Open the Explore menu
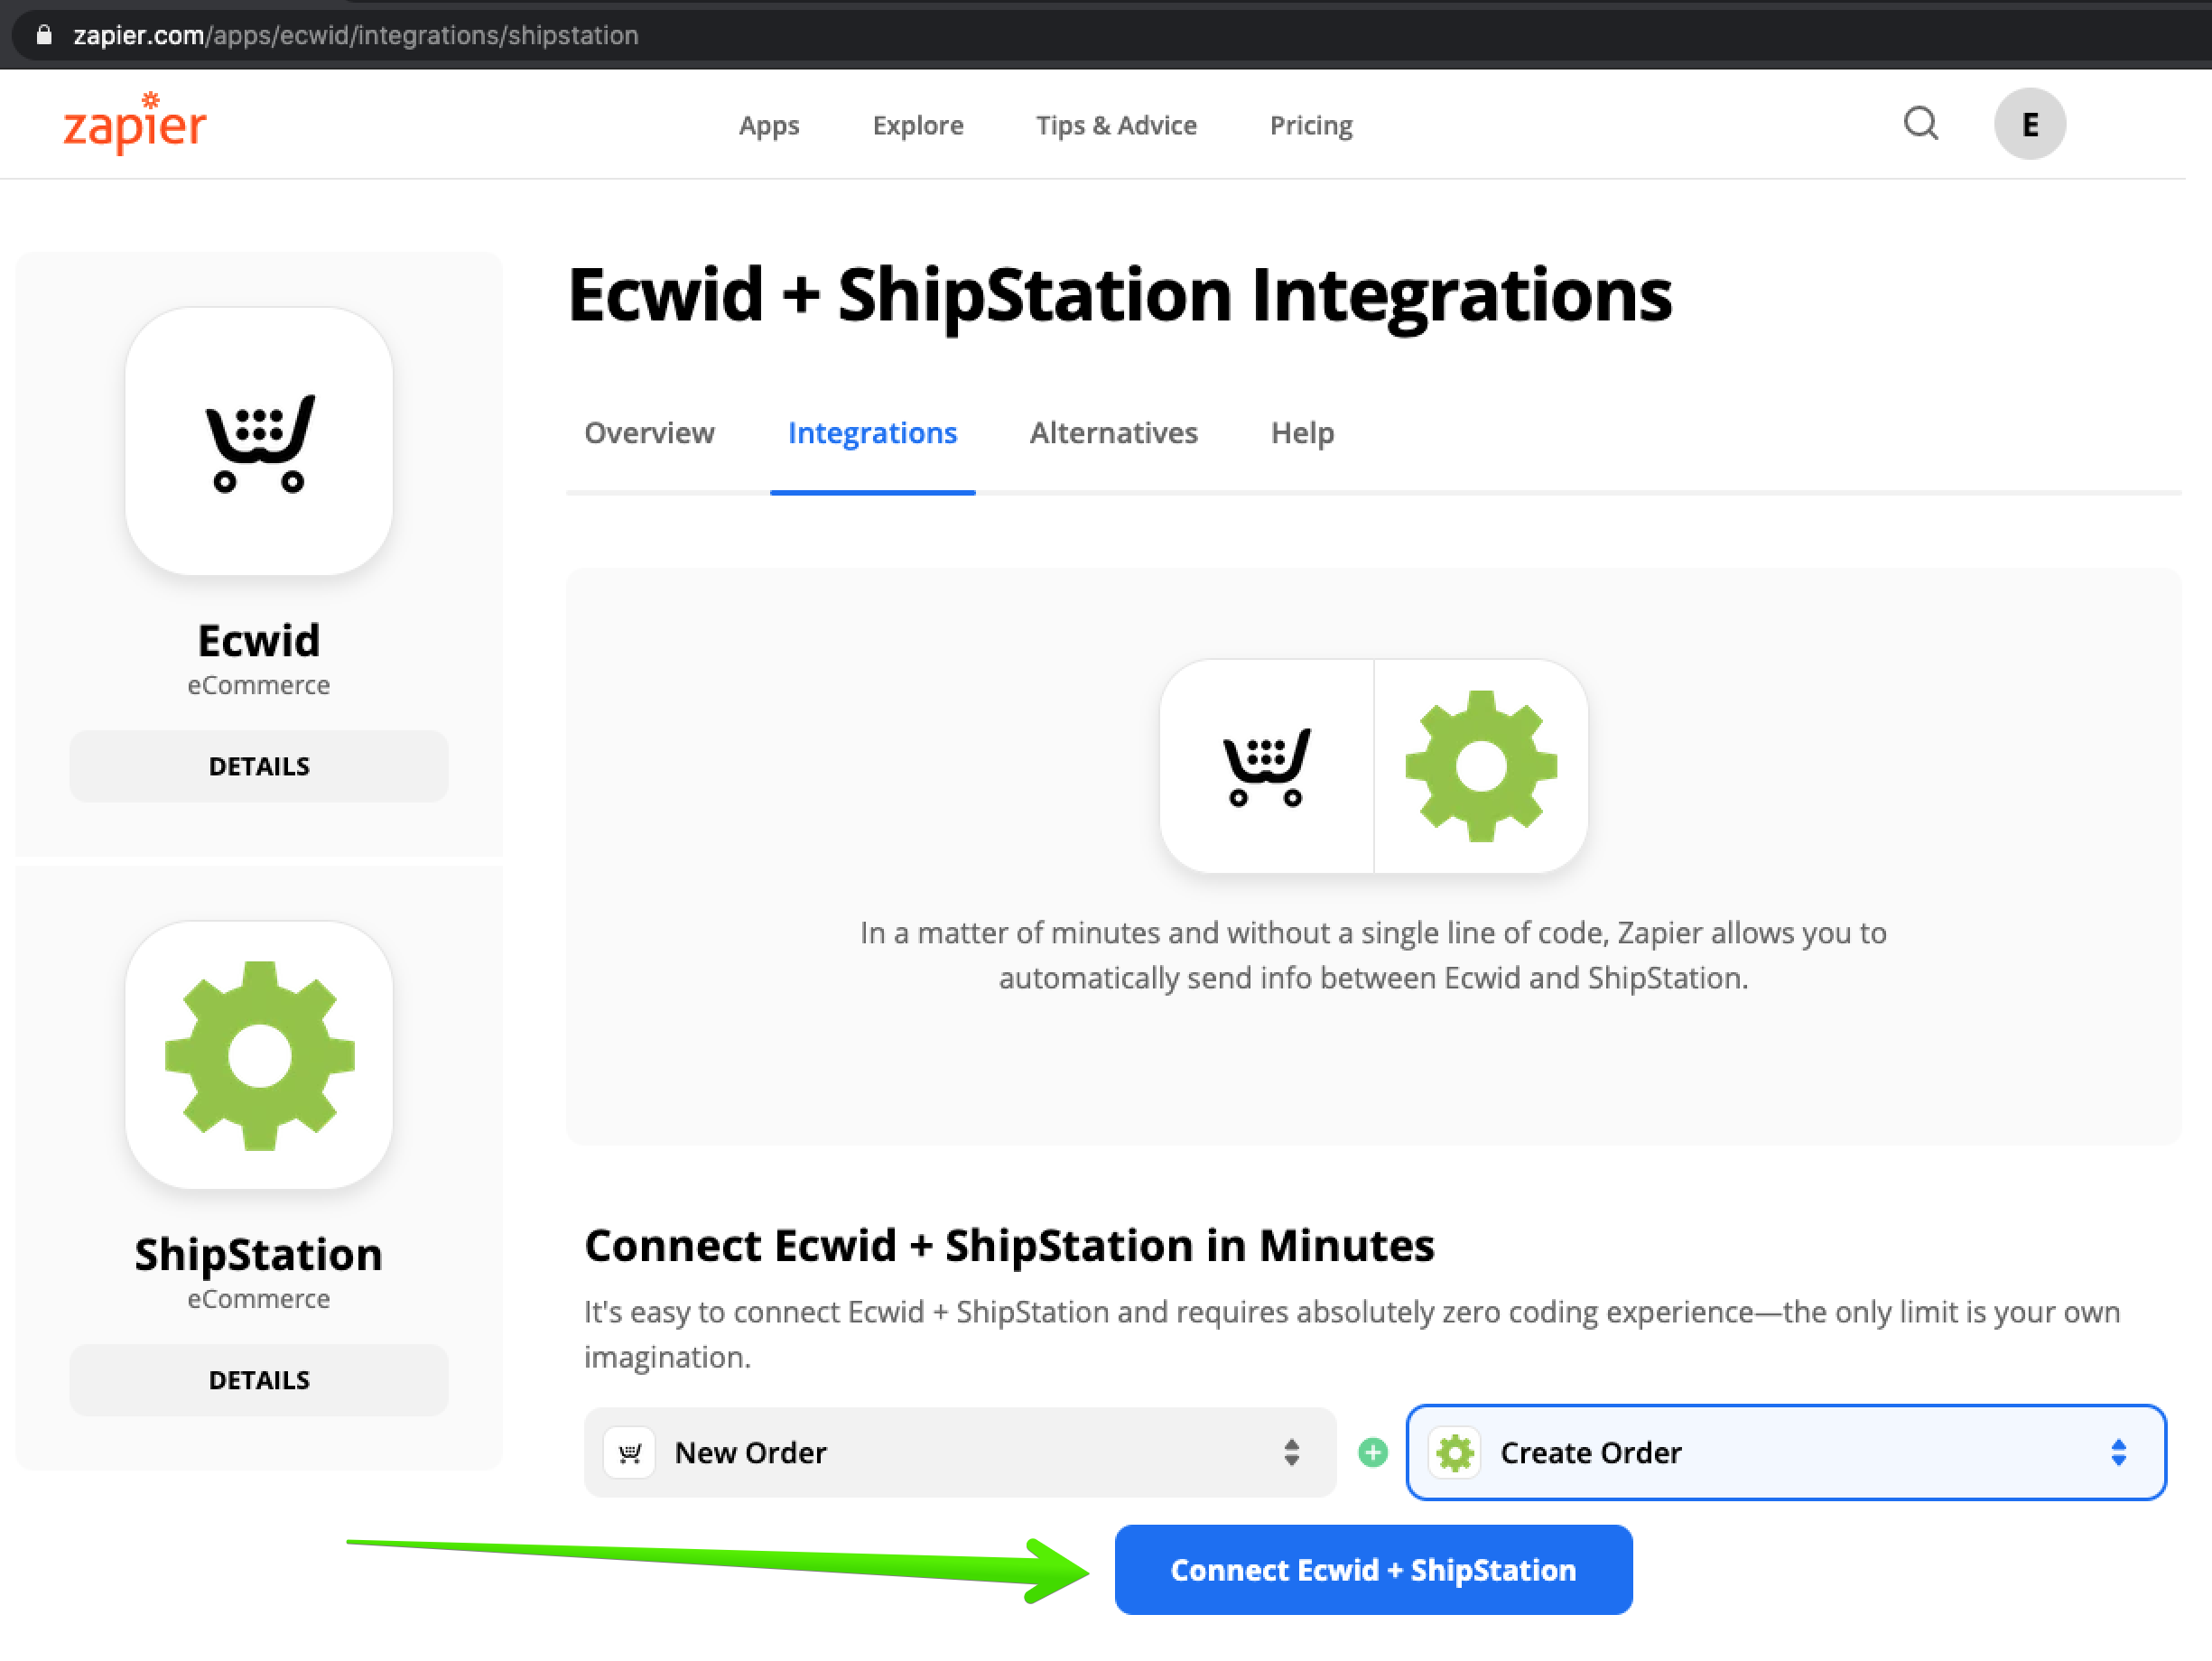Image resolution: width=2212 pixels, height=1661 pixels. [917, 125]
